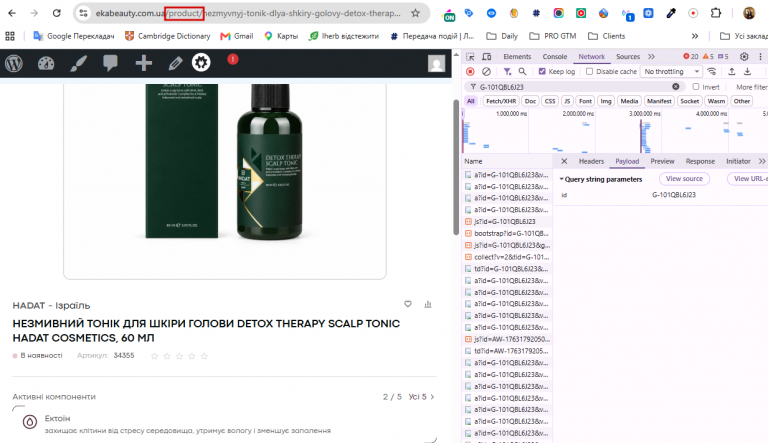Expand hidden bookmarks chevron
This screenshot has height=443, width=768.
point(695,36)
